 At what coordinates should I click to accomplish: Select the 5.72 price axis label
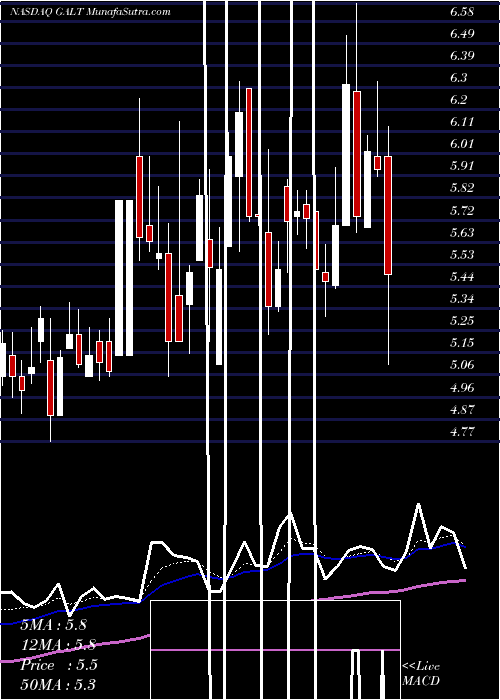point(462,210)
